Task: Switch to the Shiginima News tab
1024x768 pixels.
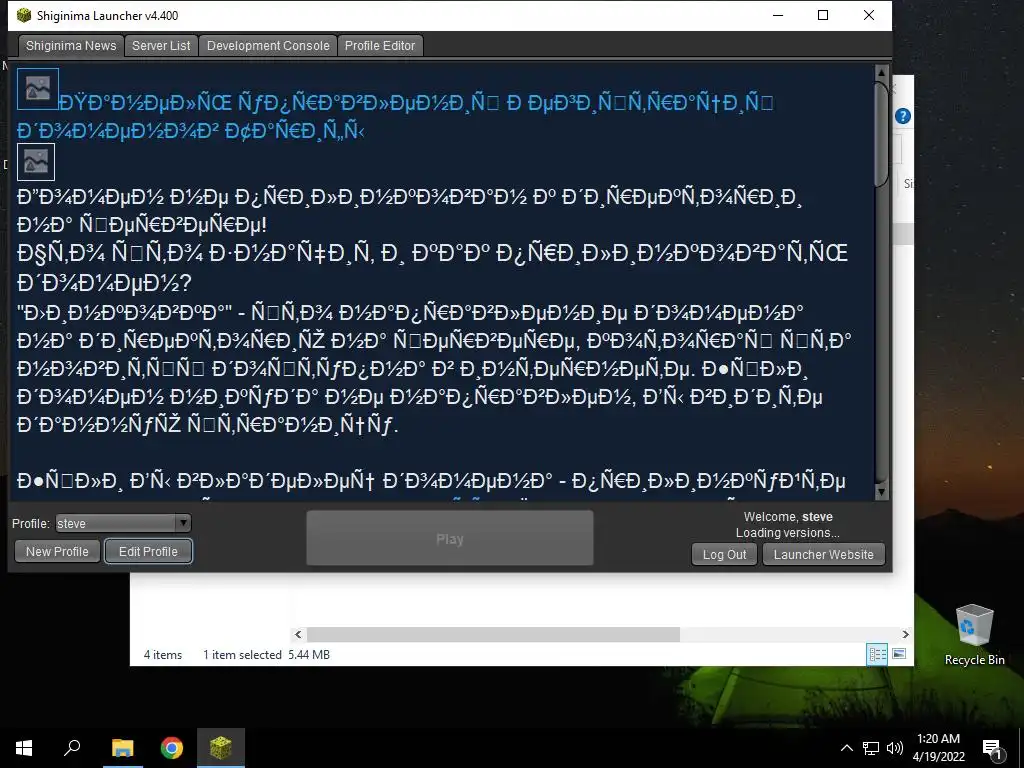Action: pyautogui.click(x=71, y=46)
